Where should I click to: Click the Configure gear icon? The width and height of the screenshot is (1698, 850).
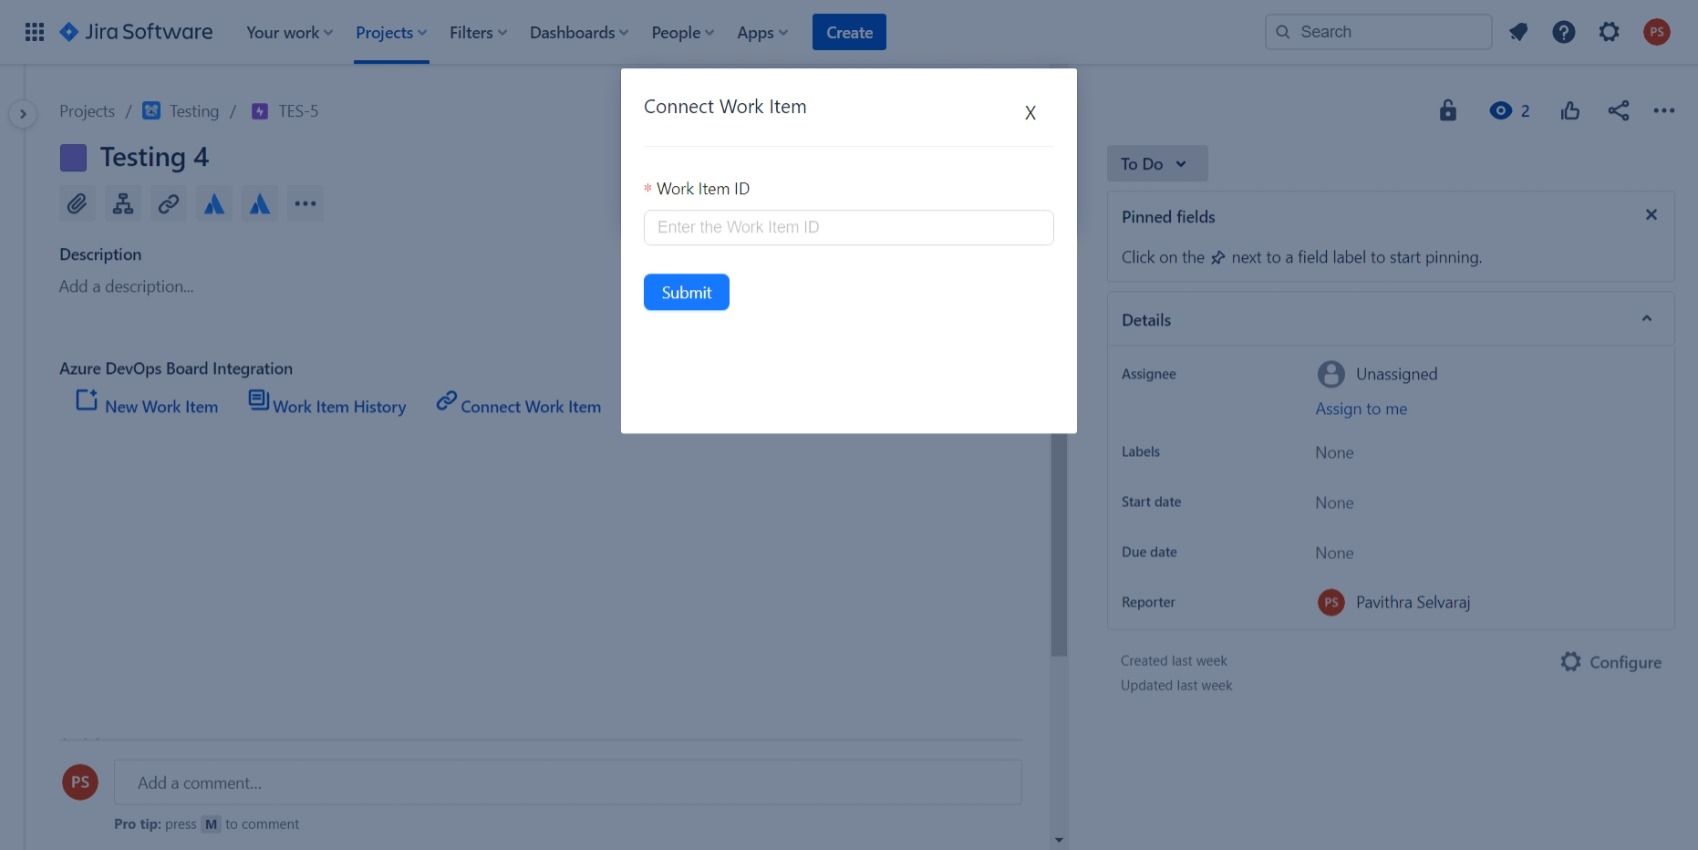click(x=1571, y=662)
